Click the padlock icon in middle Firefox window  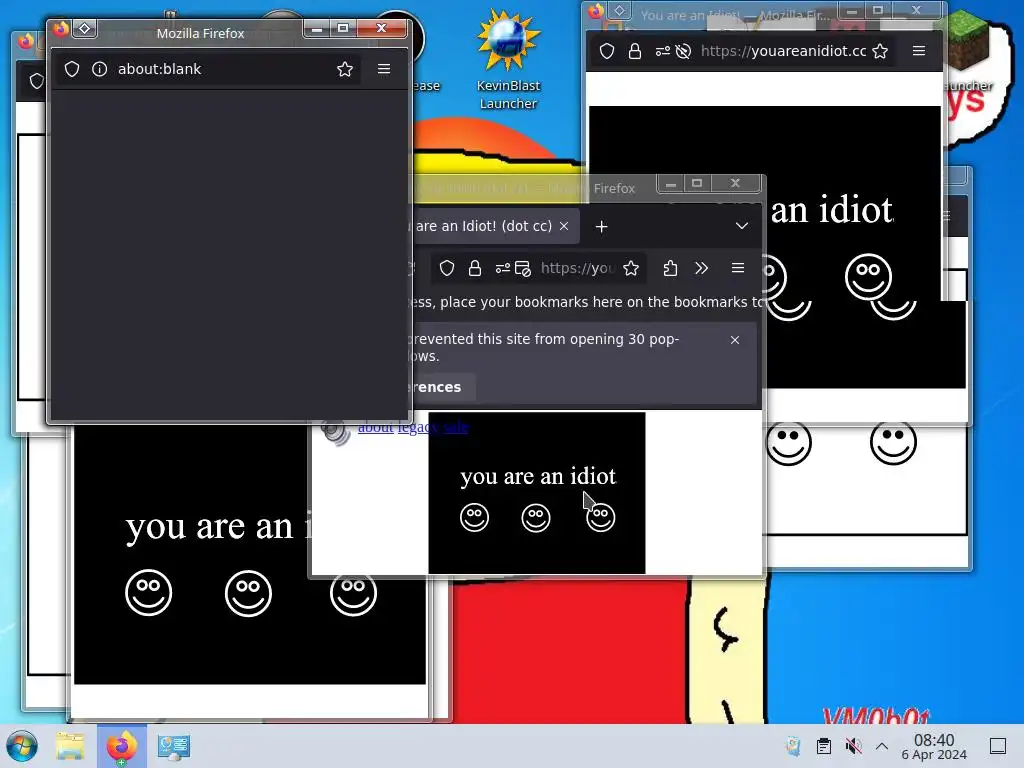475,268
